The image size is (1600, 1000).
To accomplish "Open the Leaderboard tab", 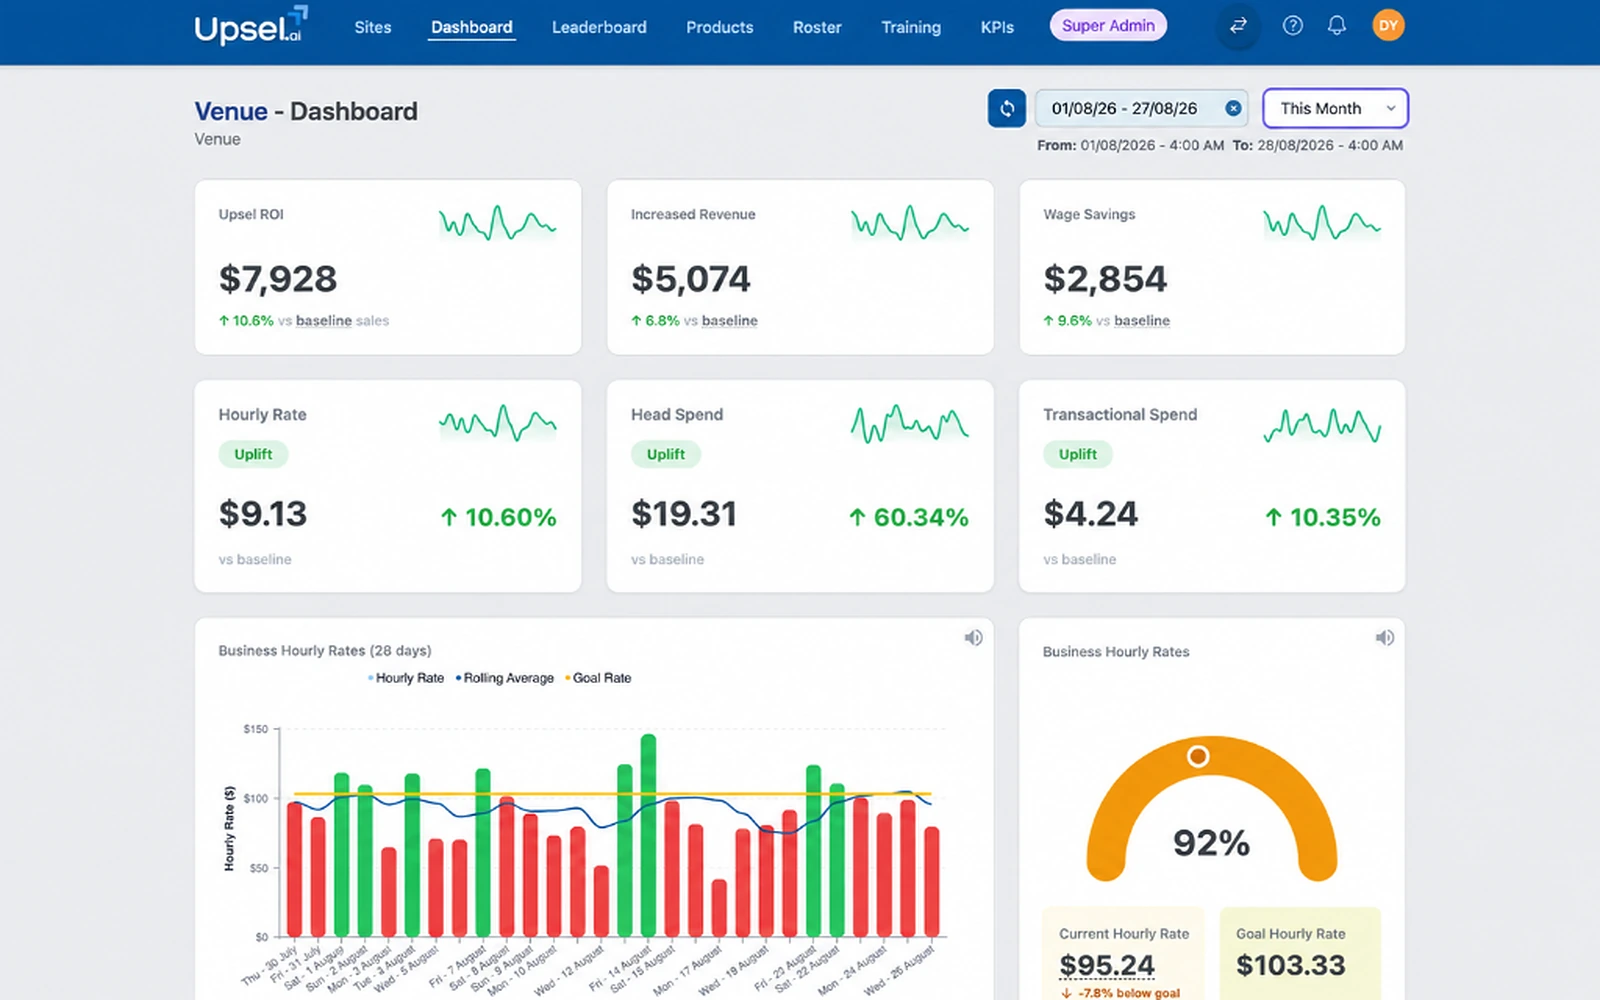I will point(599,27).
